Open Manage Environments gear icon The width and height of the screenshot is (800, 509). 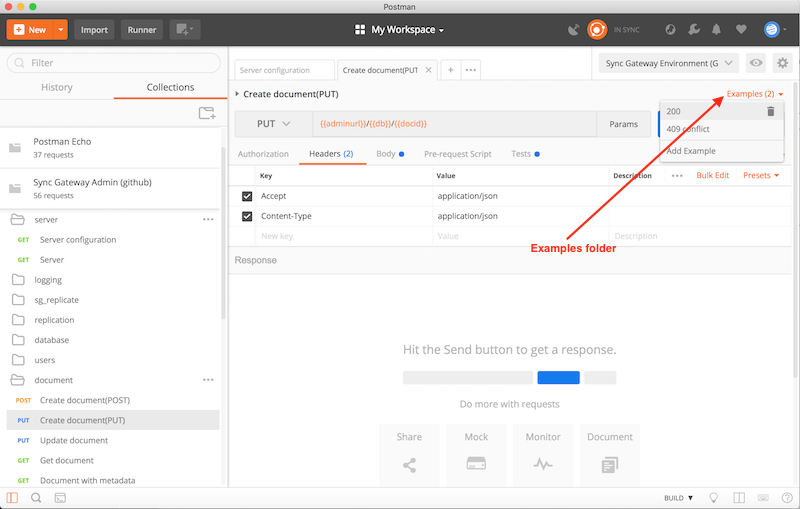coord(782,63)
